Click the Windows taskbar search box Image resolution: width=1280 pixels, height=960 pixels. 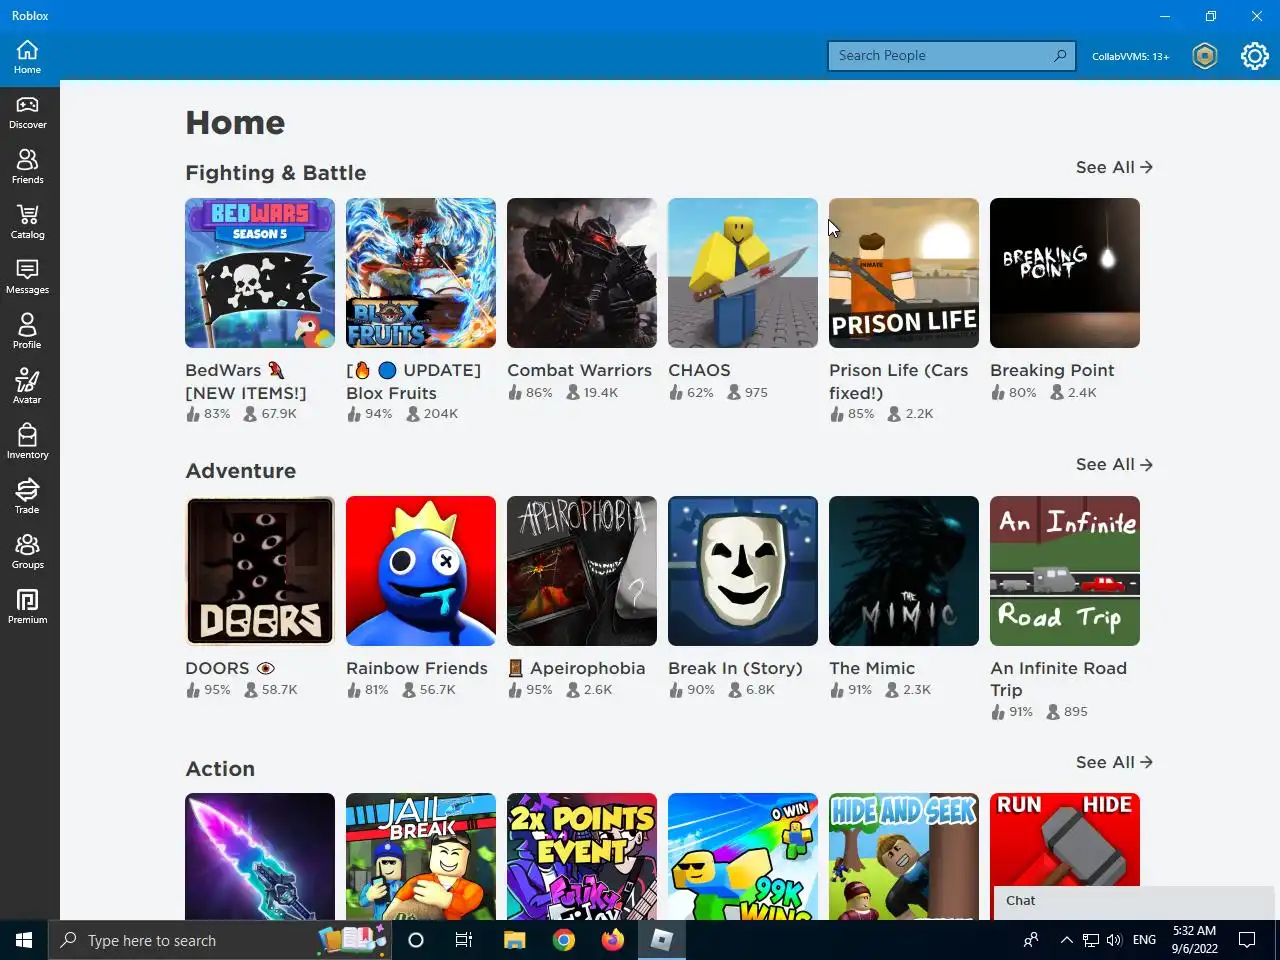(x=218, y=940)
